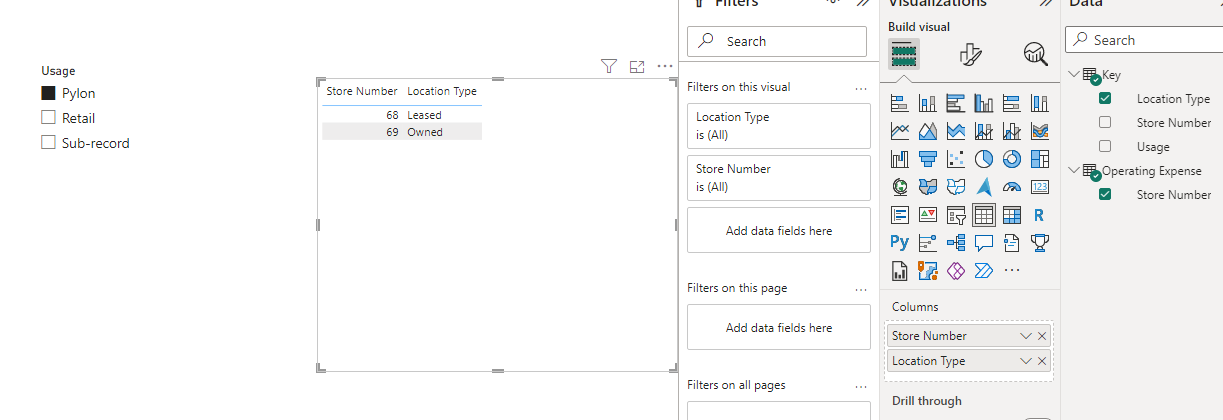The height and width of the screenshot is (420, 1223).
Task: Choose the Donut chart visual
Action: point(1011,159)
